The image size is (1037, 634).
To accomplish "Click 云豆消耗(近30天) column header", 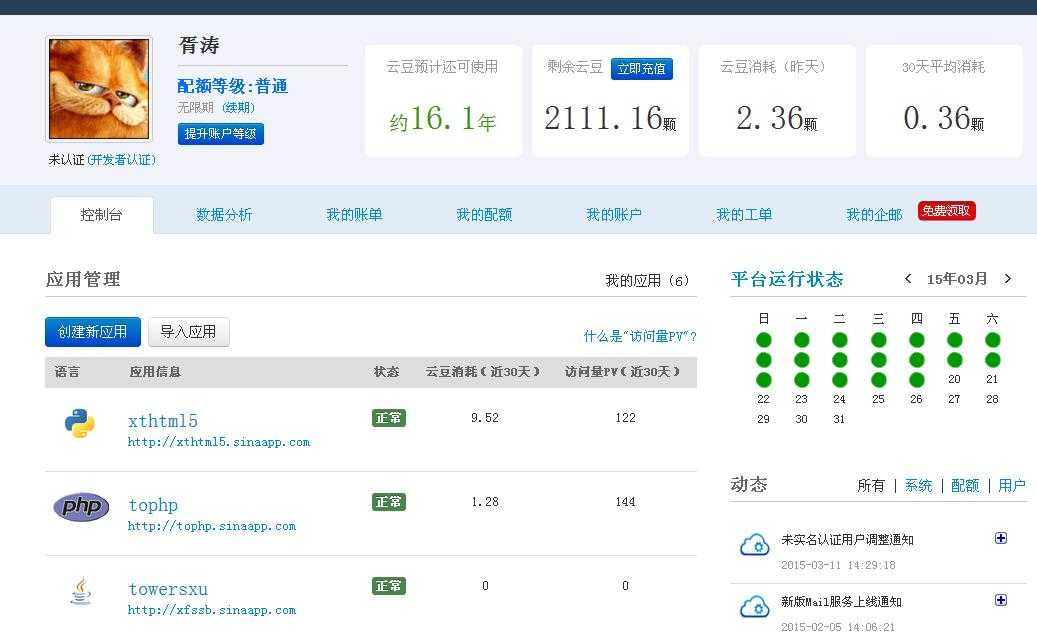I will 483,372.
